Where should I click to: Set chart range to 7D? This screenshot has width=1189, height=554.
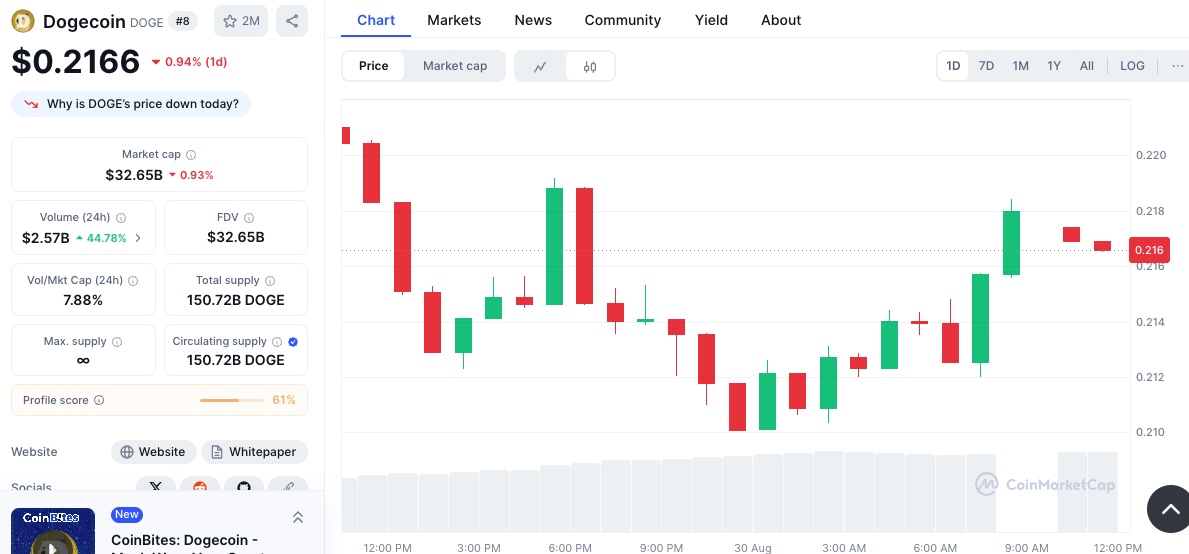pos(986,66)
